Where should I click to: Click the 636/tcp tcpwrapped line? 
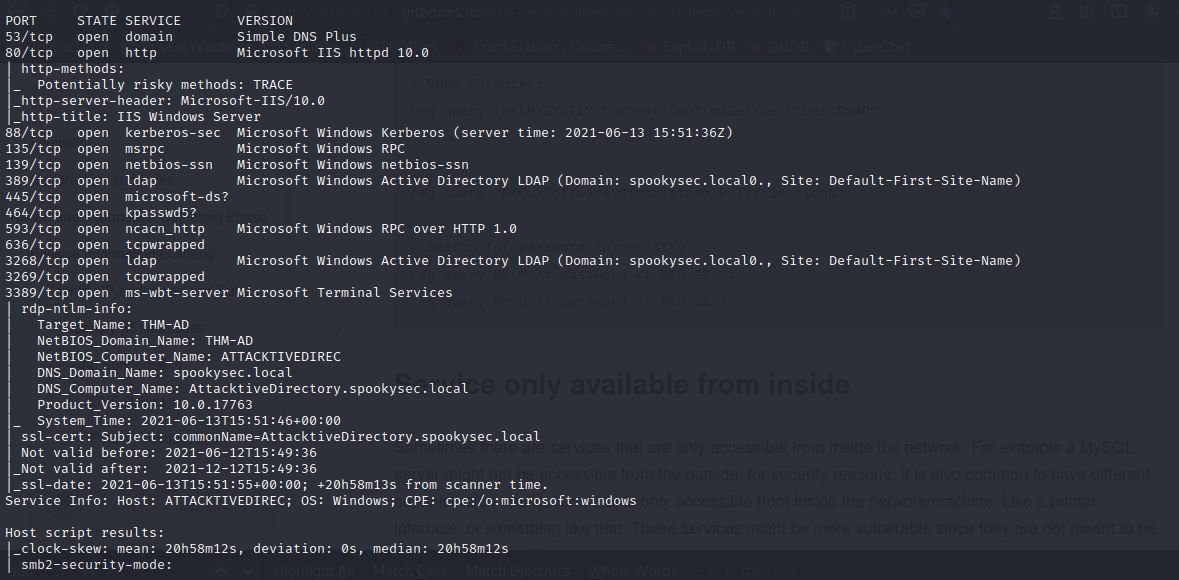[105, 244]
